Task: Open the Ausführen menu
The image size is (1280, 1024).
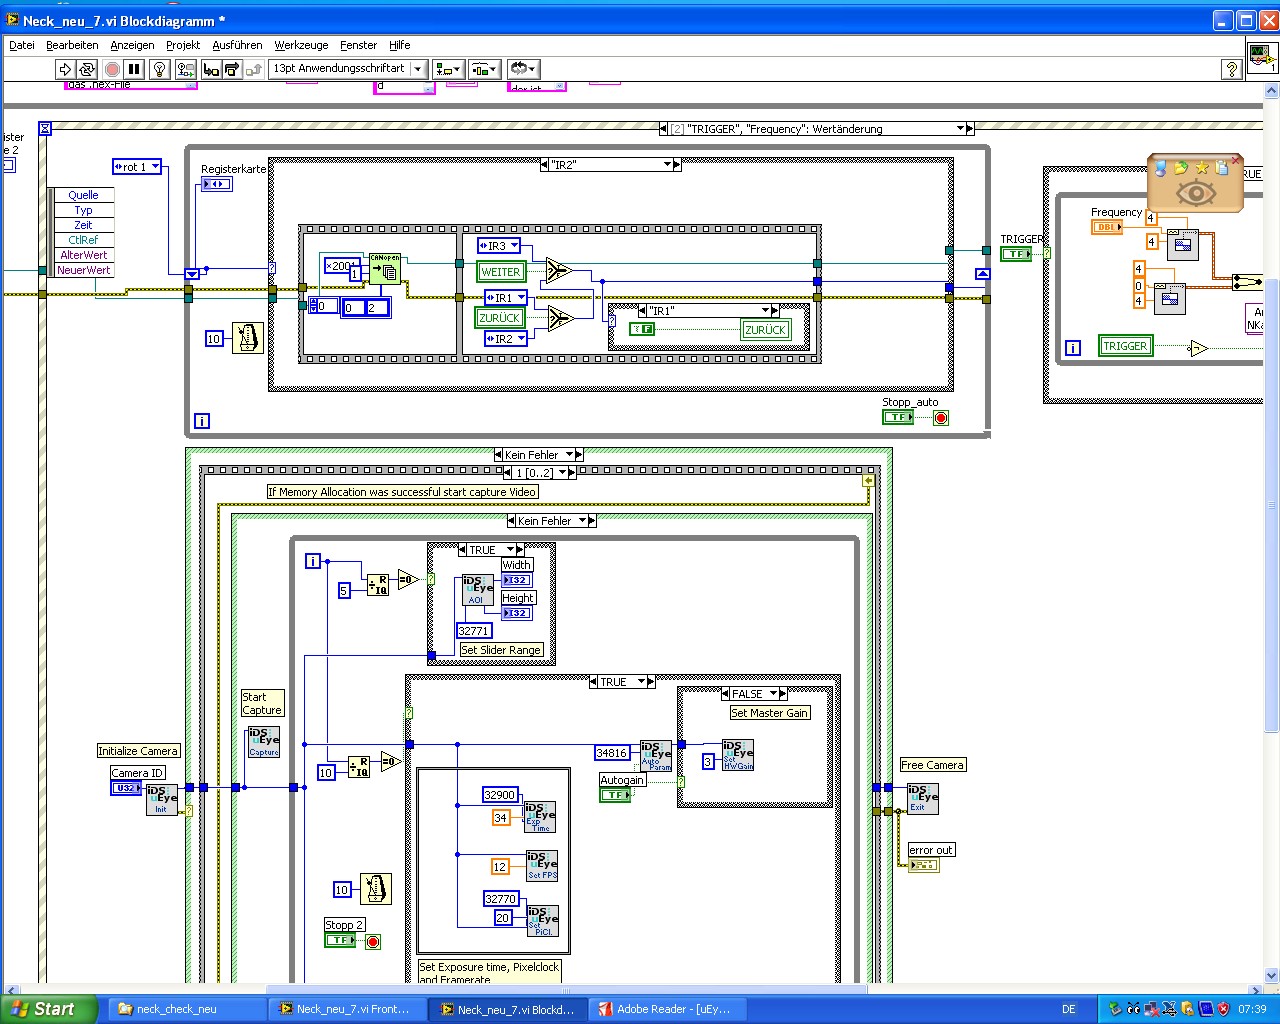Action: coord(237,45)
